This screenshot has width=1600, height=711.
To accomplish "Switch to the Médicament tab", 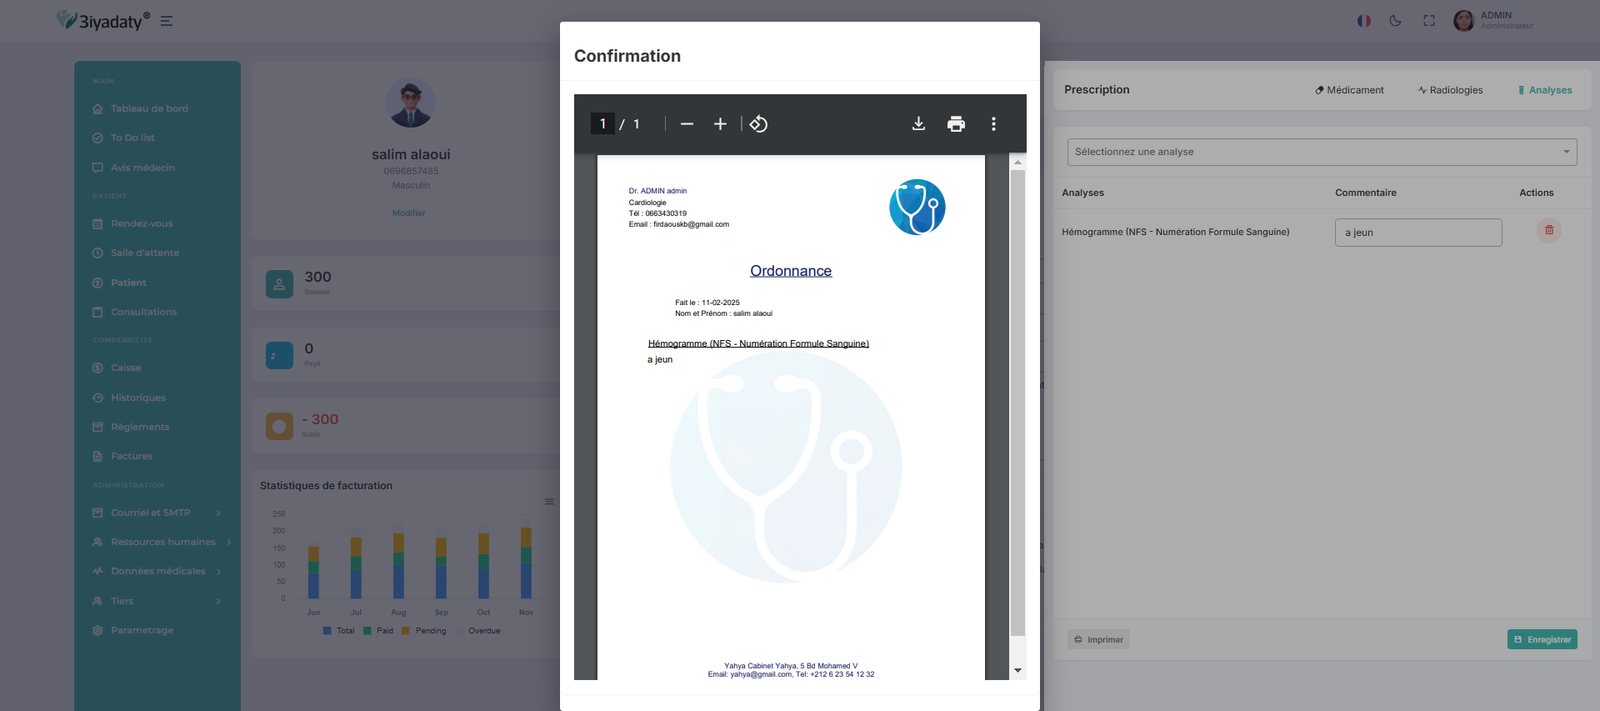I will pyautogui.click(x=1349, y=90).
